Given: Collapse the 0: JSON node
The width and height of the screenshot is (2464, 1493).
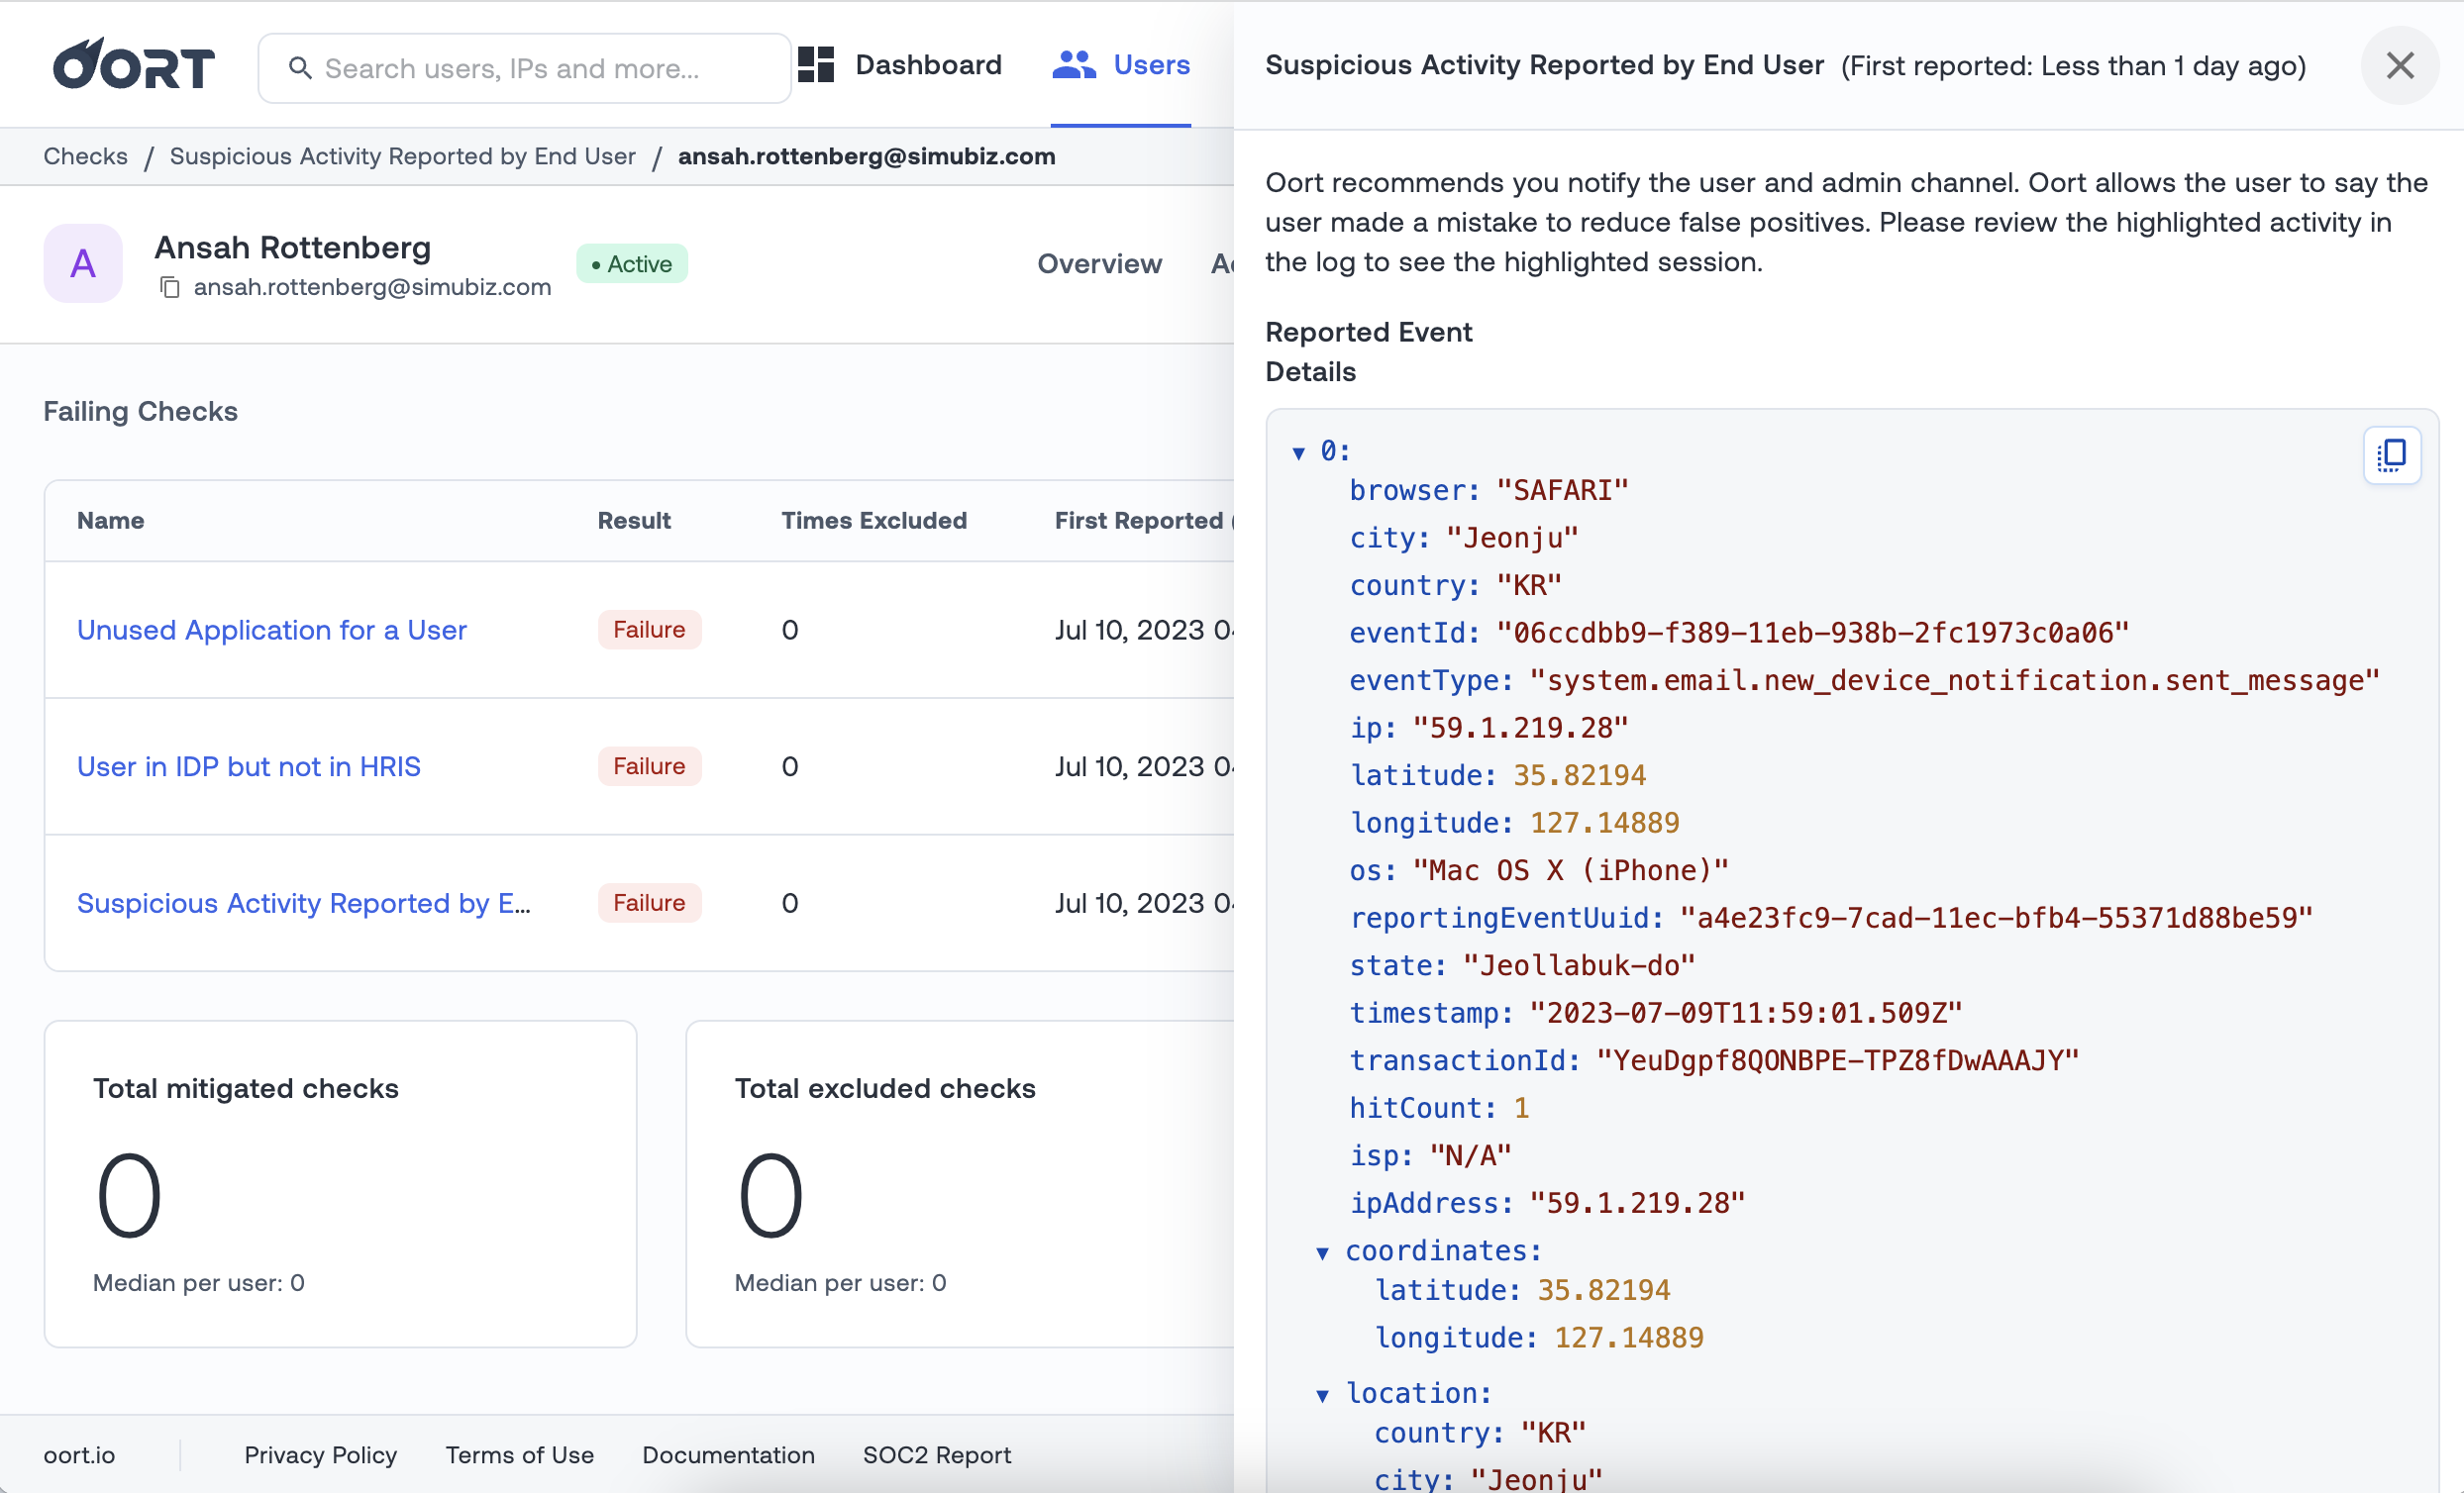Looking at the screenshot, I should pos(1298,453).
